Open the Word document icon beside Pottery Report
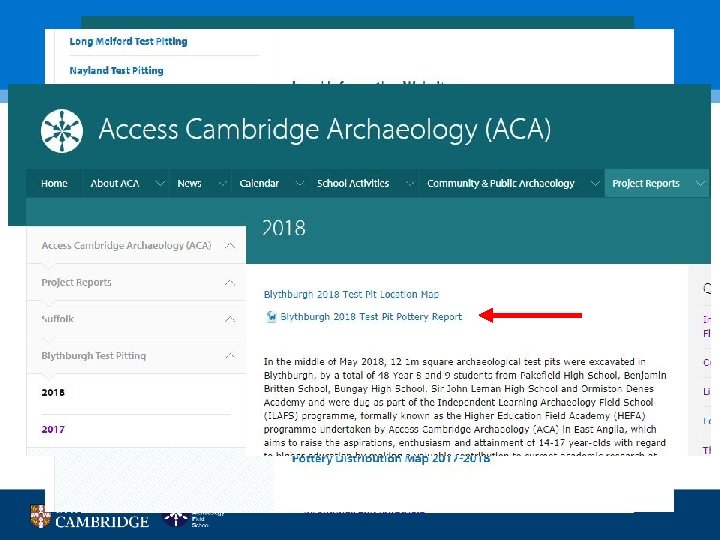Screen dimensions: 720x540 [271, 316]
